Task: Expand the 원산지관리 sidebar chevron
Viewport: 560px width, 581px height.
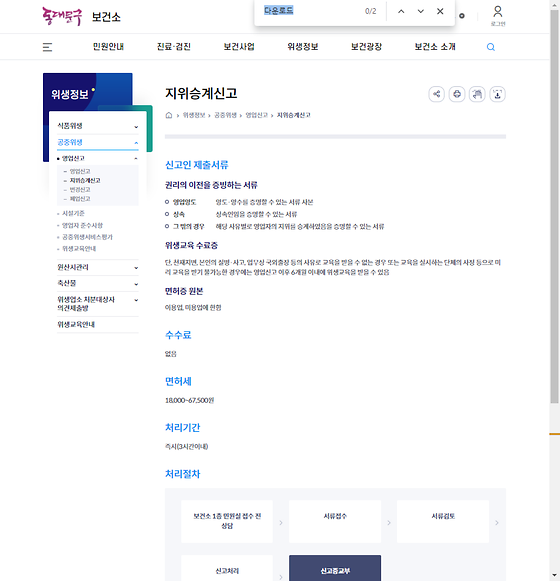Action: [136, 268]
